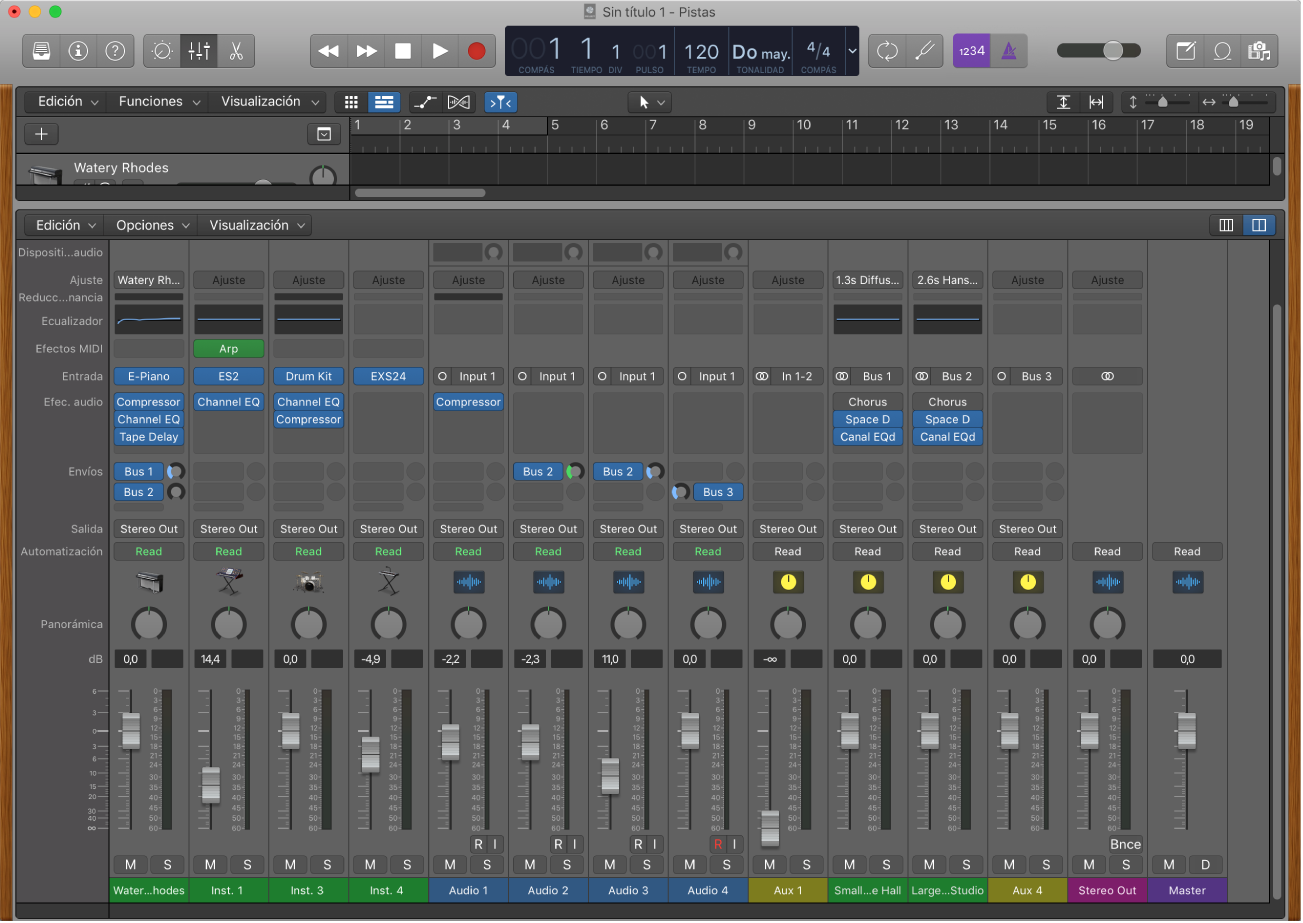Solo the Inst. 3 channel
Screen dimensions: 1303x923
tap(327, 864)
